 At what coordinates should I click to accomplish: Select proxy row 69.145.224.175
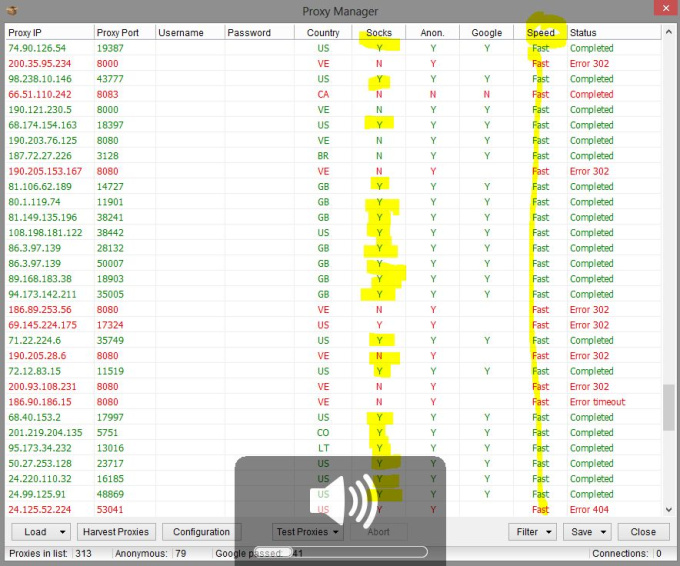click(x=333, y=325)
